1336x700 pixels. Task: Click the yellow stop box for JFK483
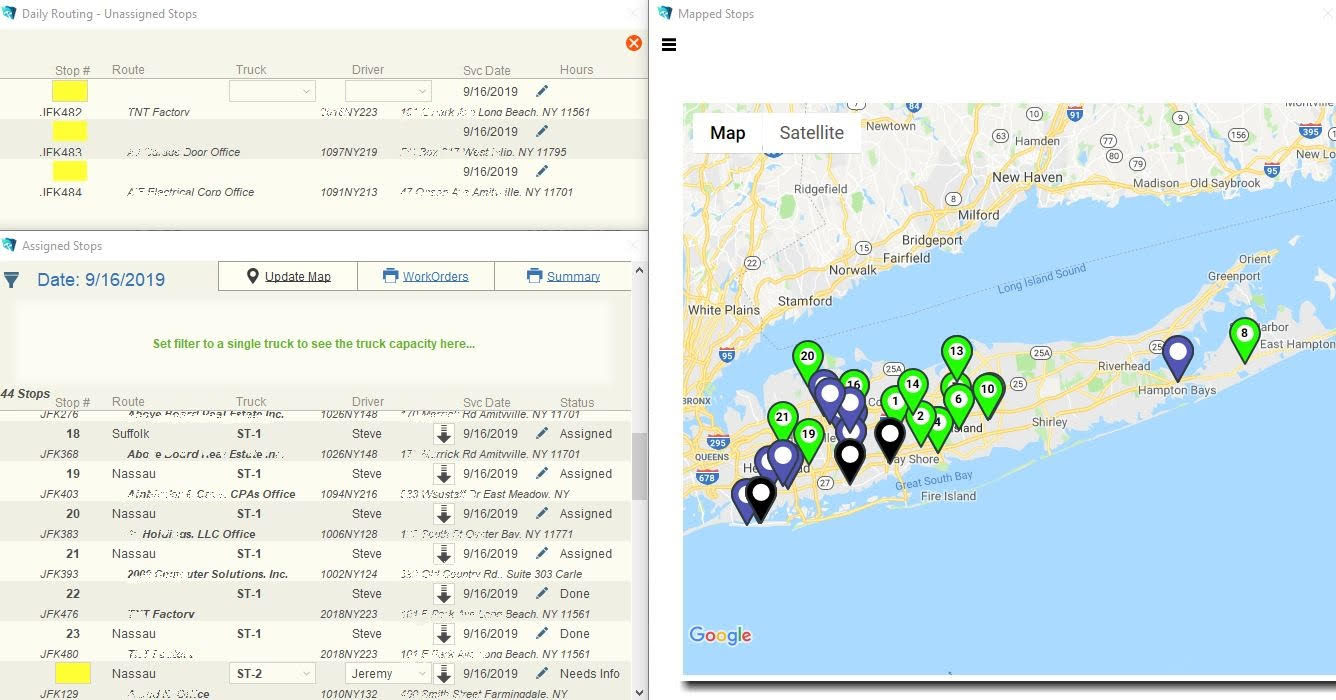coord(70,131)
